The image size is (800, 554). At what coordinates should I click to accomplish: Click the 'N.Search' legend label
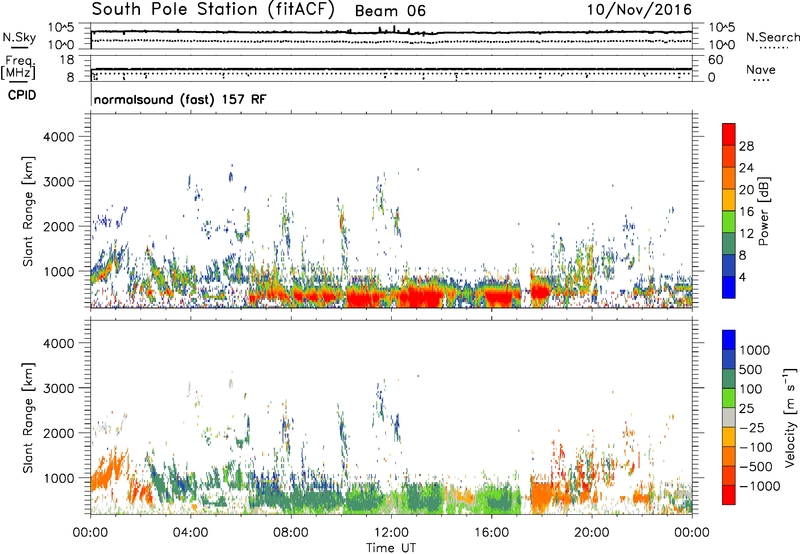pyautogui.click(x=772, y=37)
